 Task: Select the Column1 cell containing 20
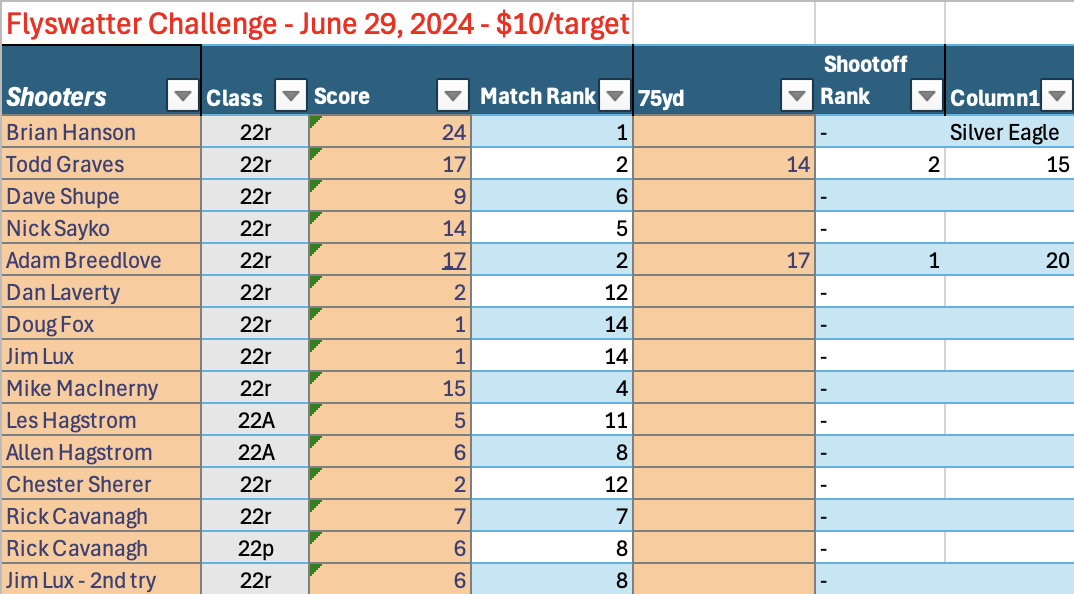click(x=1008, y=260)
